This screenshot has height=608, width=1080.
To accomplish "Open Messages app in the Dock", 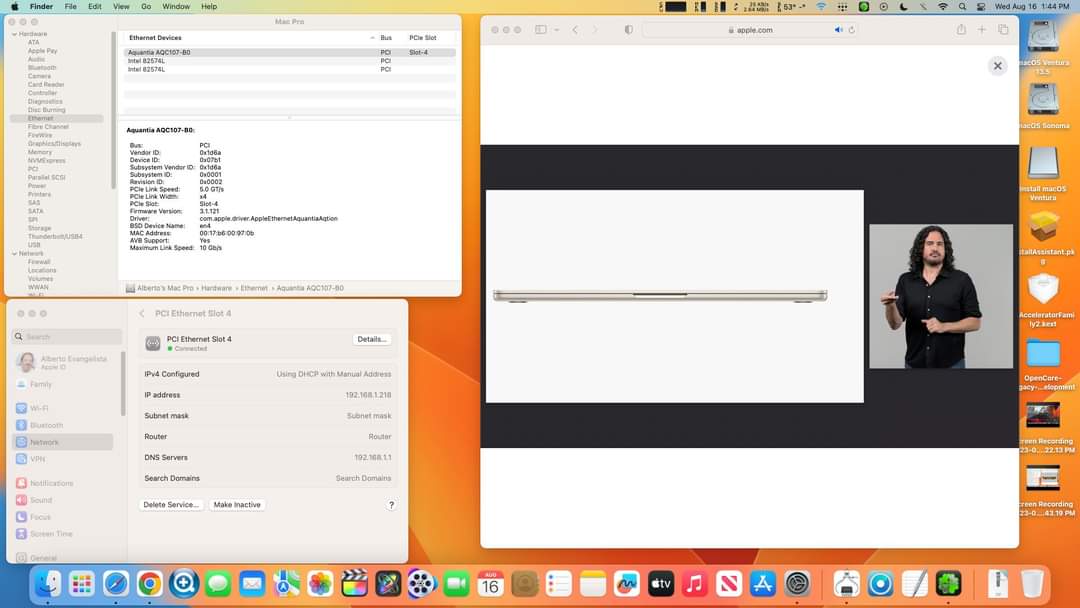I will pos(218,585).
